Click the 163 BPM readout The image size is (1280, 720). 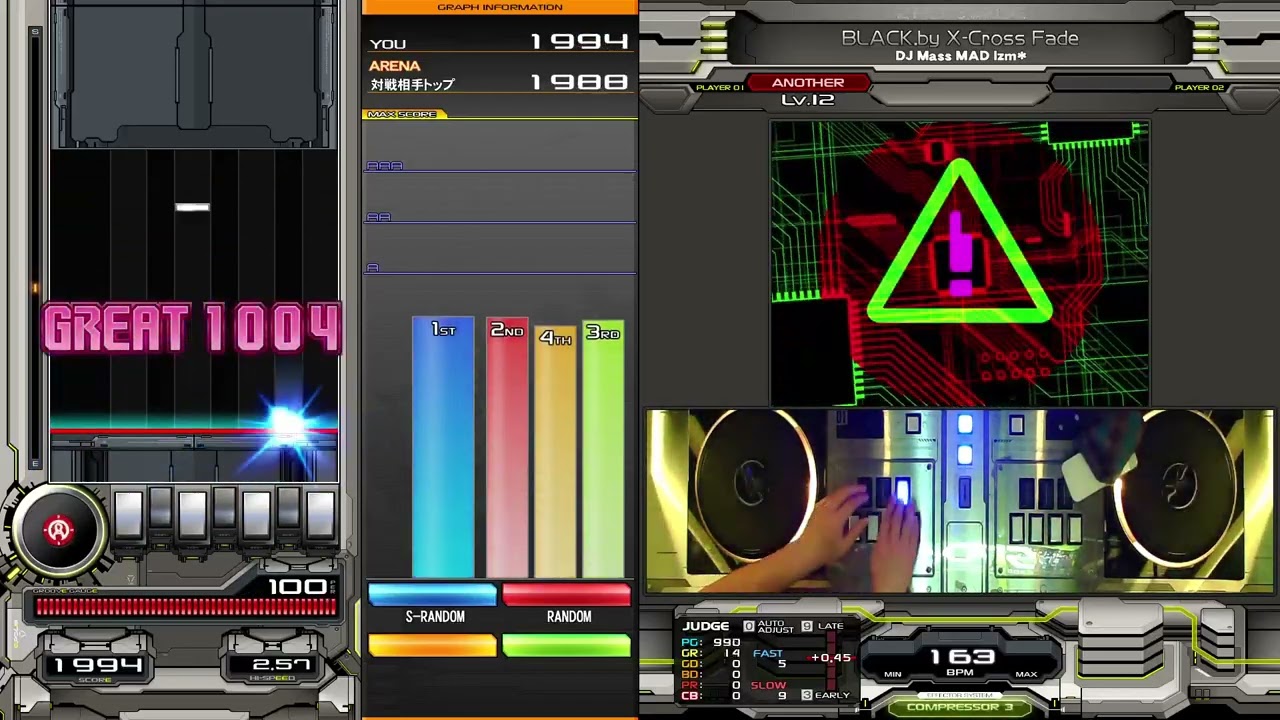[962, 657]
